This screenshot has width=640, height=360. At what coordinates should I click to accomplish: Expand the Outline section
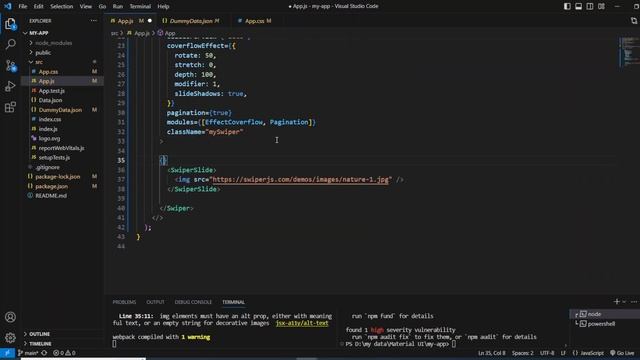62,334
